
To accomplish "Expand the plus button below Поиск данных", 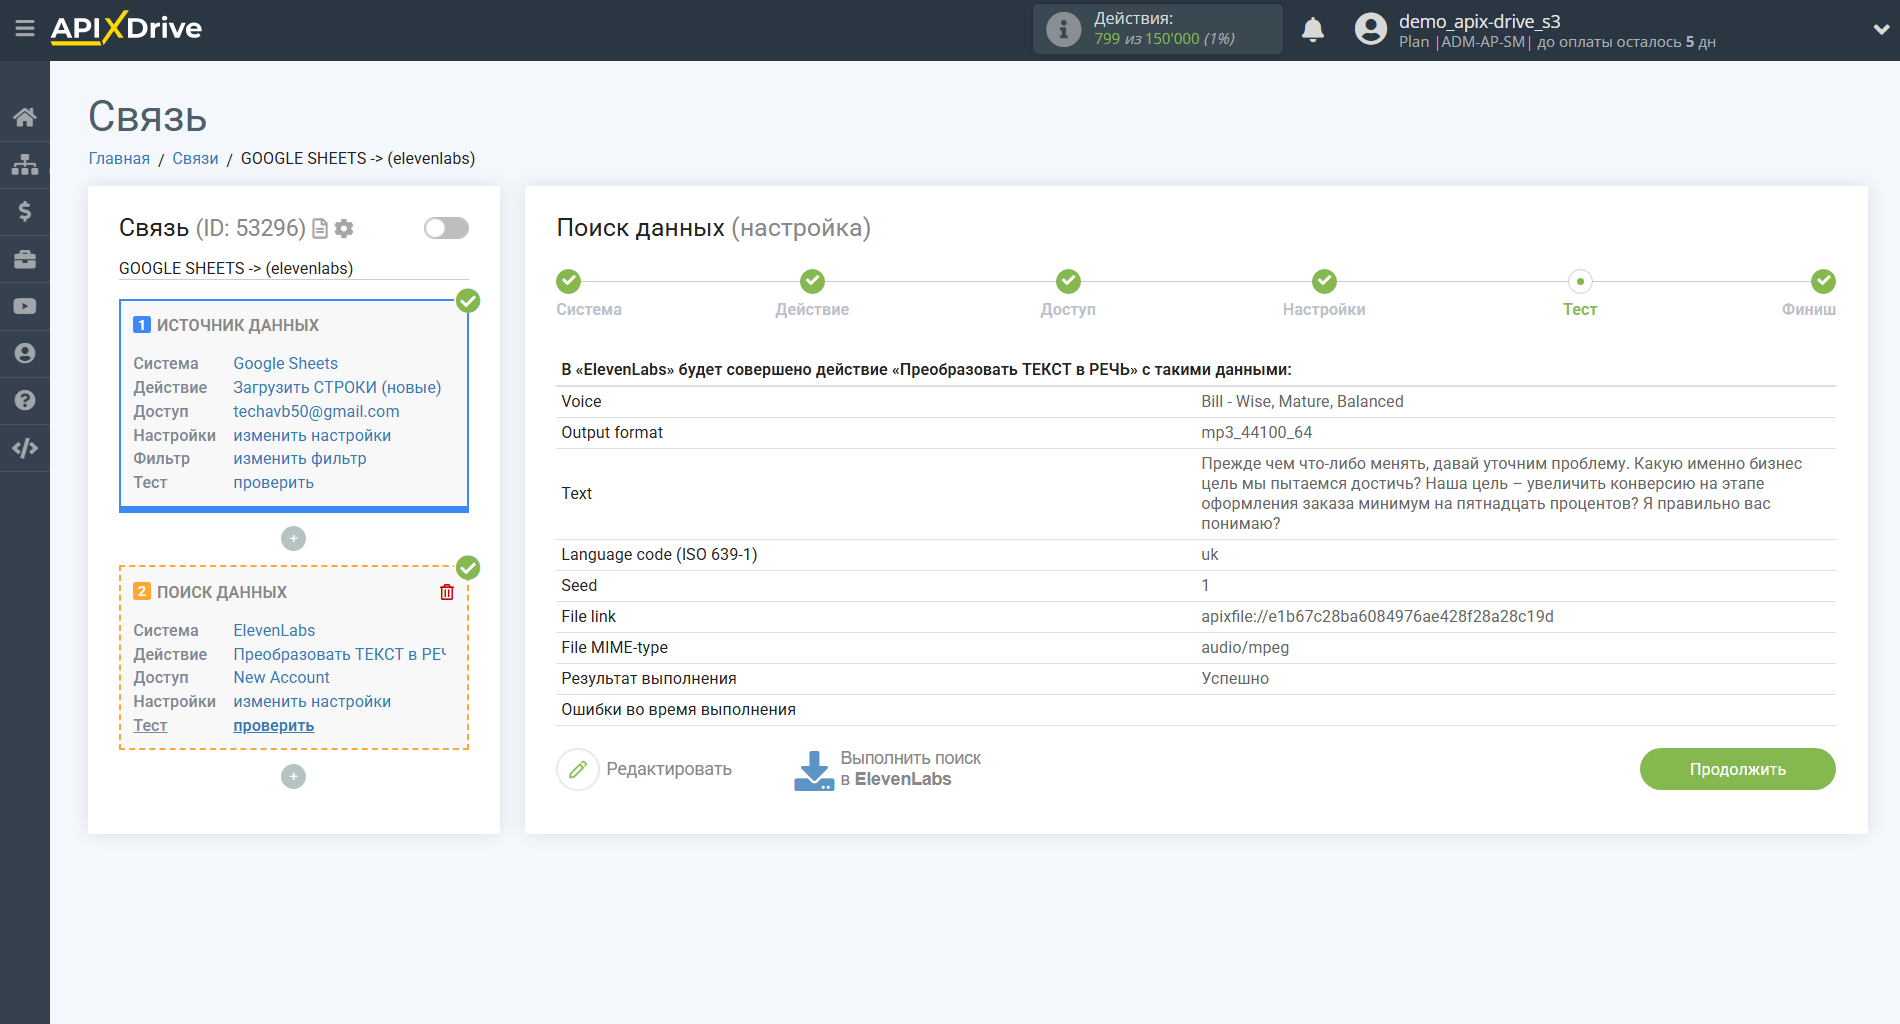I will pos(293,776).
